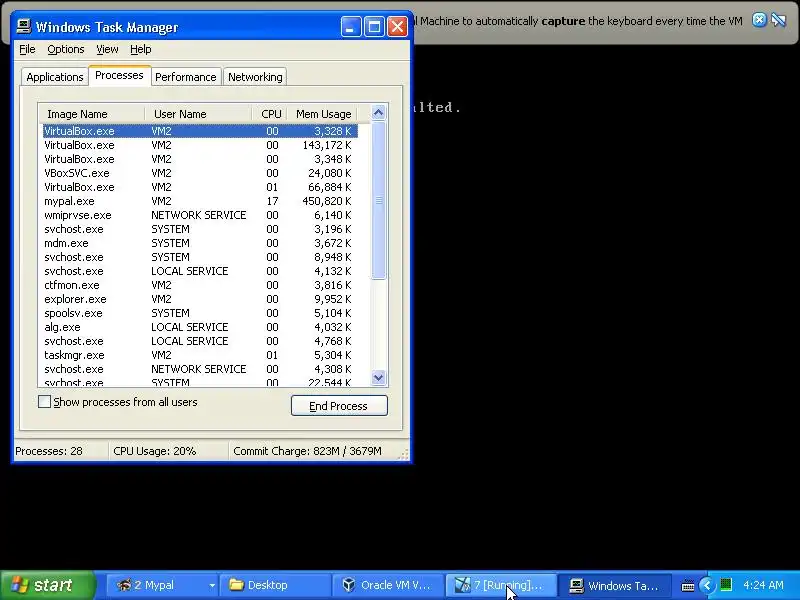Open the Help menu
Image resolution: width=800 pixels, height=600 pixels.
[140, 49]
